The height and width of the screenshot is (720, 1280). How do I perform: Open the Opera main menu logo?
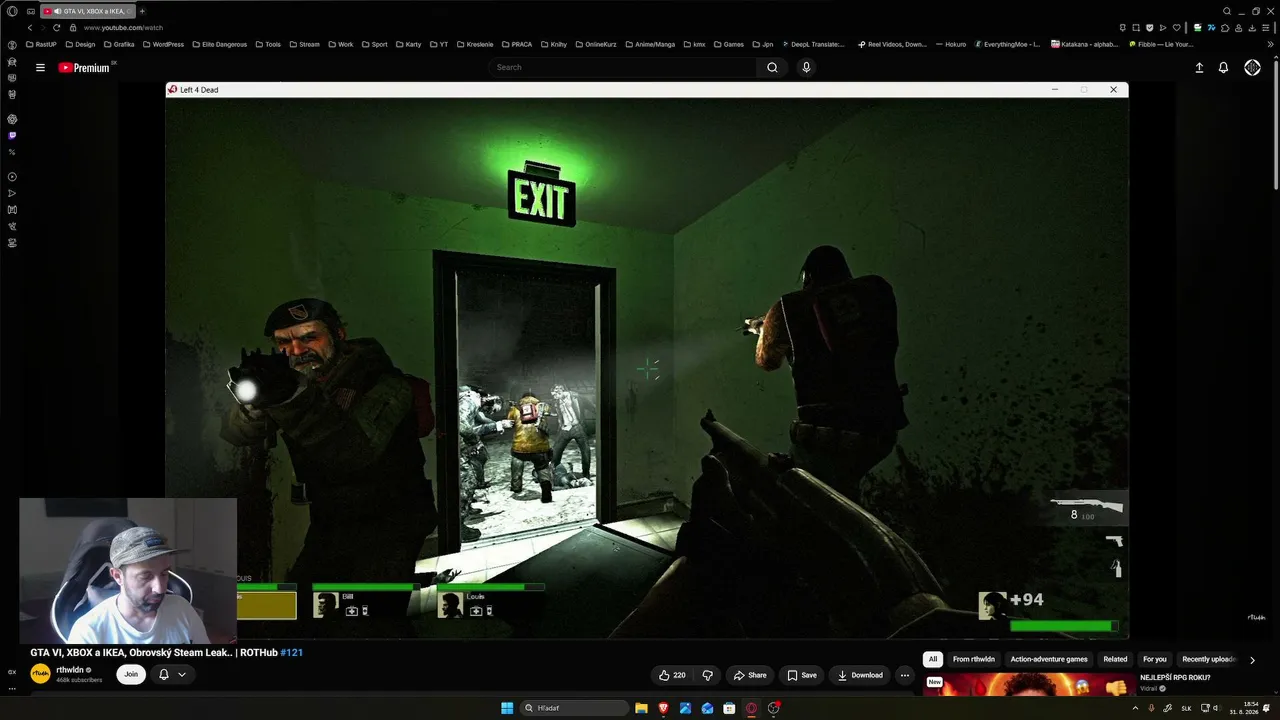[x=12, y=11]
